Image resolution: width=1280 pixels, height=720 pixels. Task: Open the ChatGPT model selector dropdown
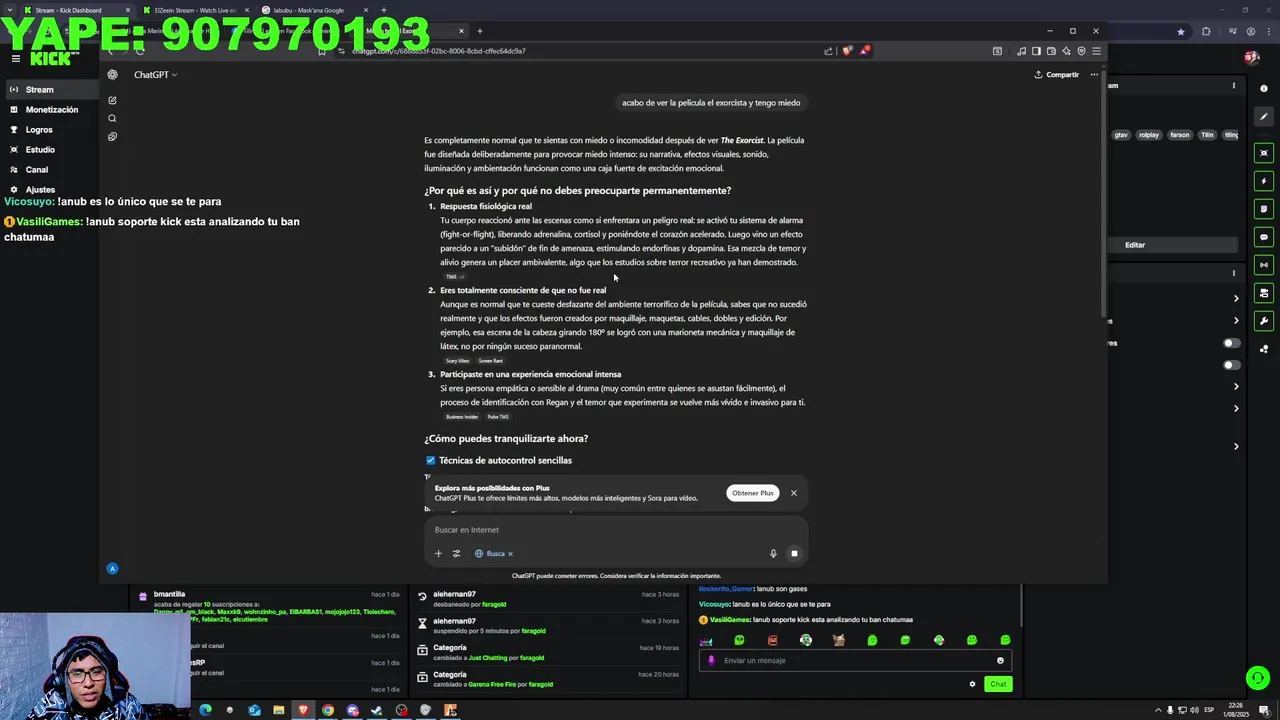pos(155,74)
